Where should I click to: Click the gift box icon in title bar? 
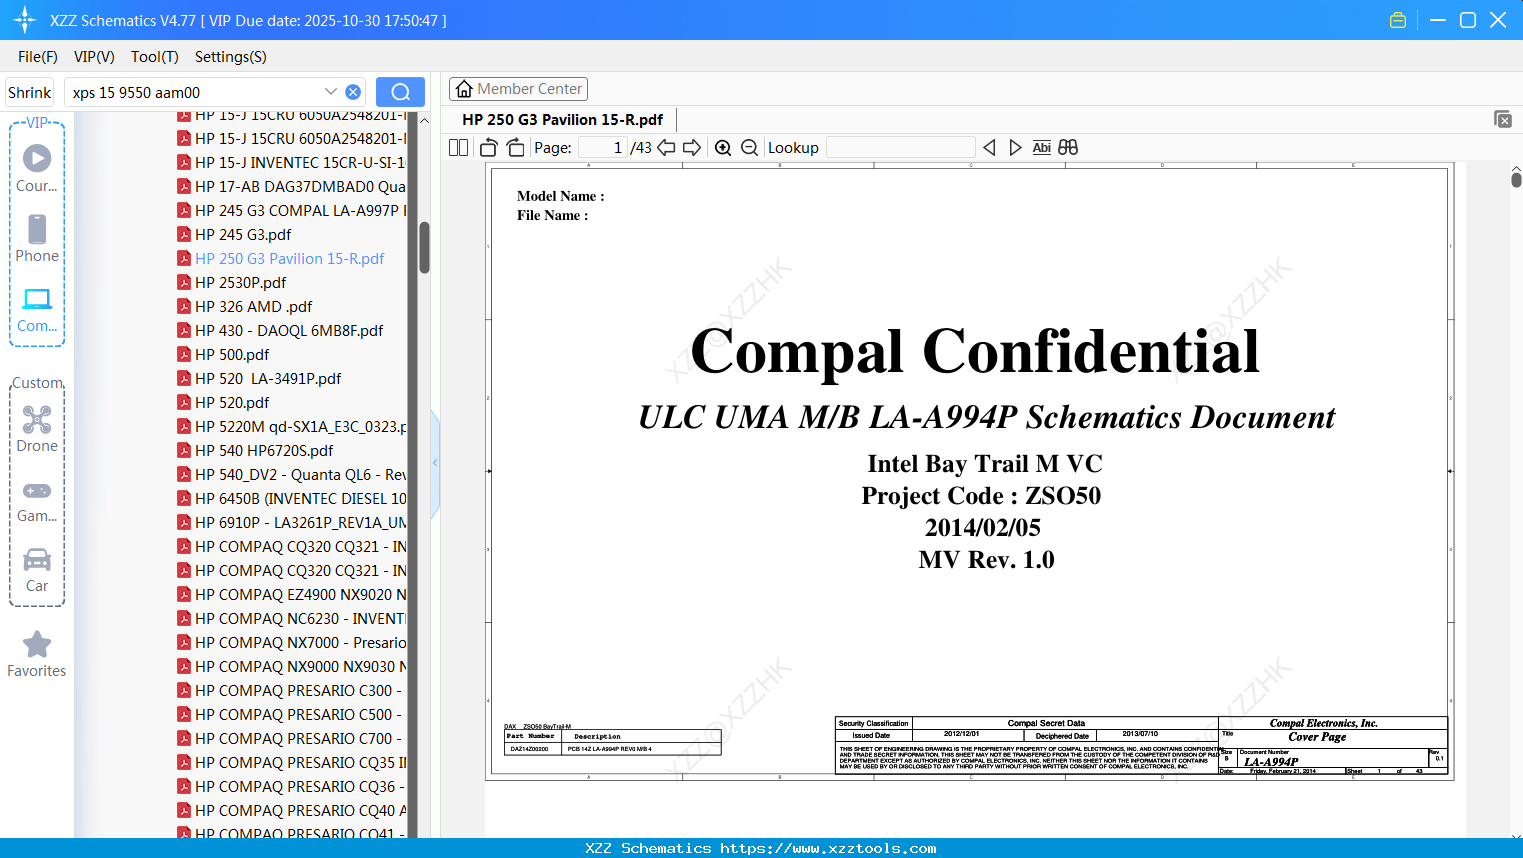tap(1398, 20)
